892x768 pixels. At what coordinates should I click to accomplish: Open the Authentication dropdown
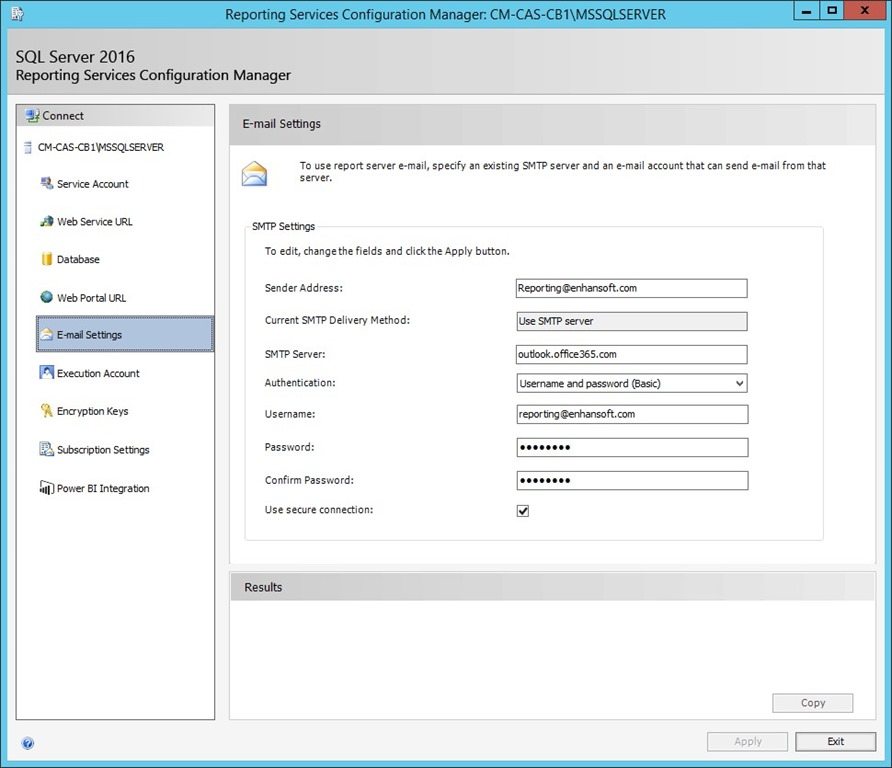click(631, 383)
